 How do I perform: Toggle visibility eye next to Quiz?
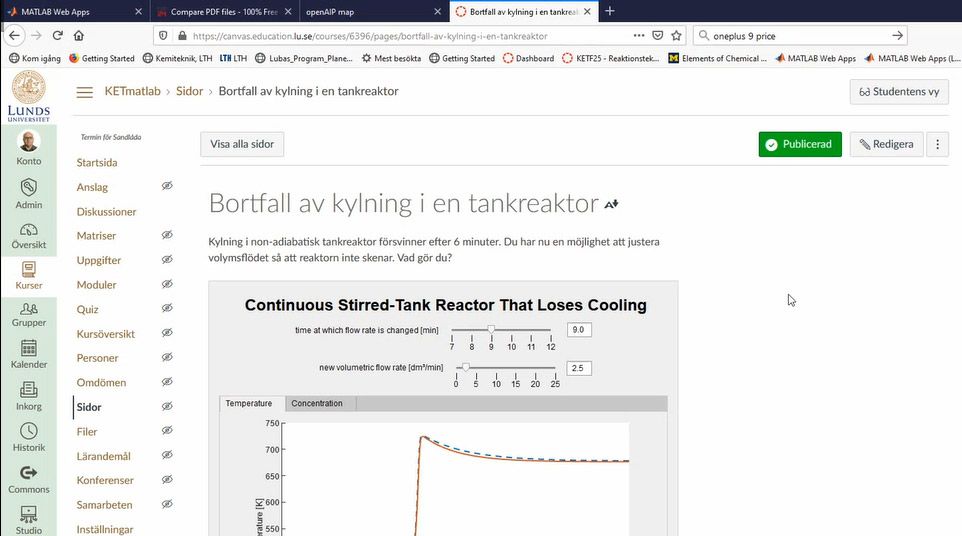168,309
